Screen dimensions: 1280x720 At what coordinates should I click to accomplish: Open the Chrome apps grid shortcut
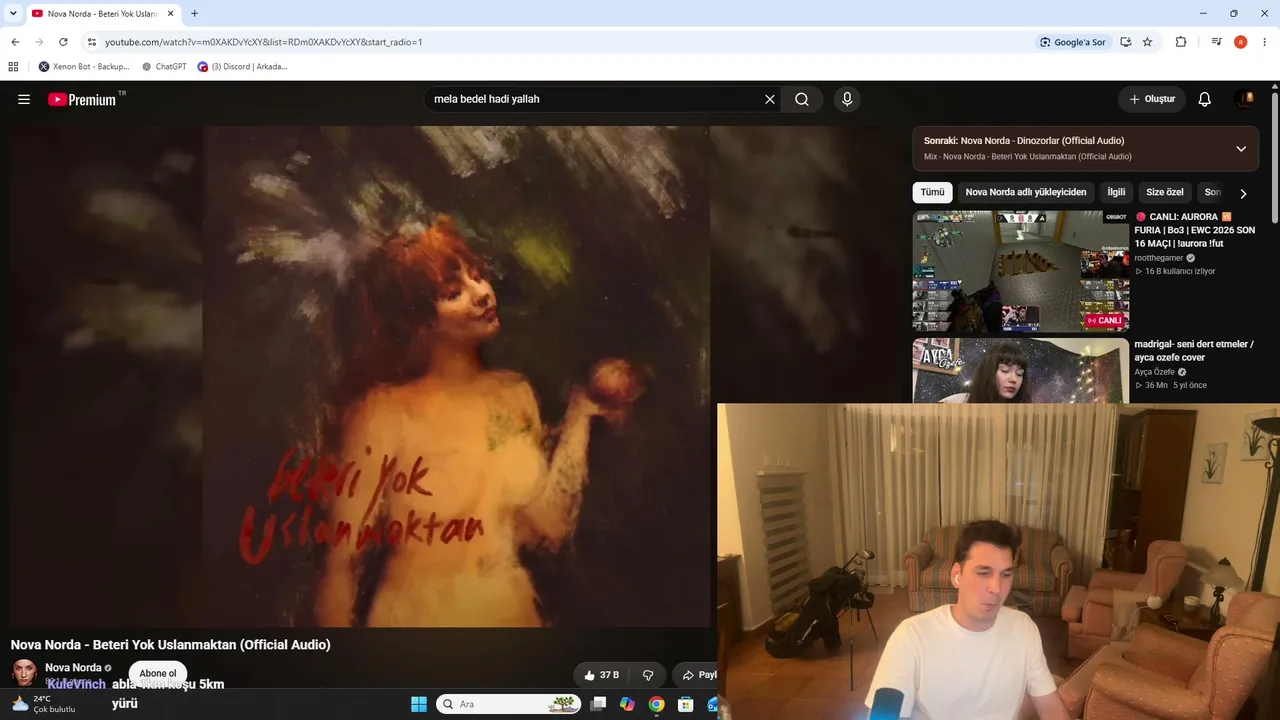(13, 67)
